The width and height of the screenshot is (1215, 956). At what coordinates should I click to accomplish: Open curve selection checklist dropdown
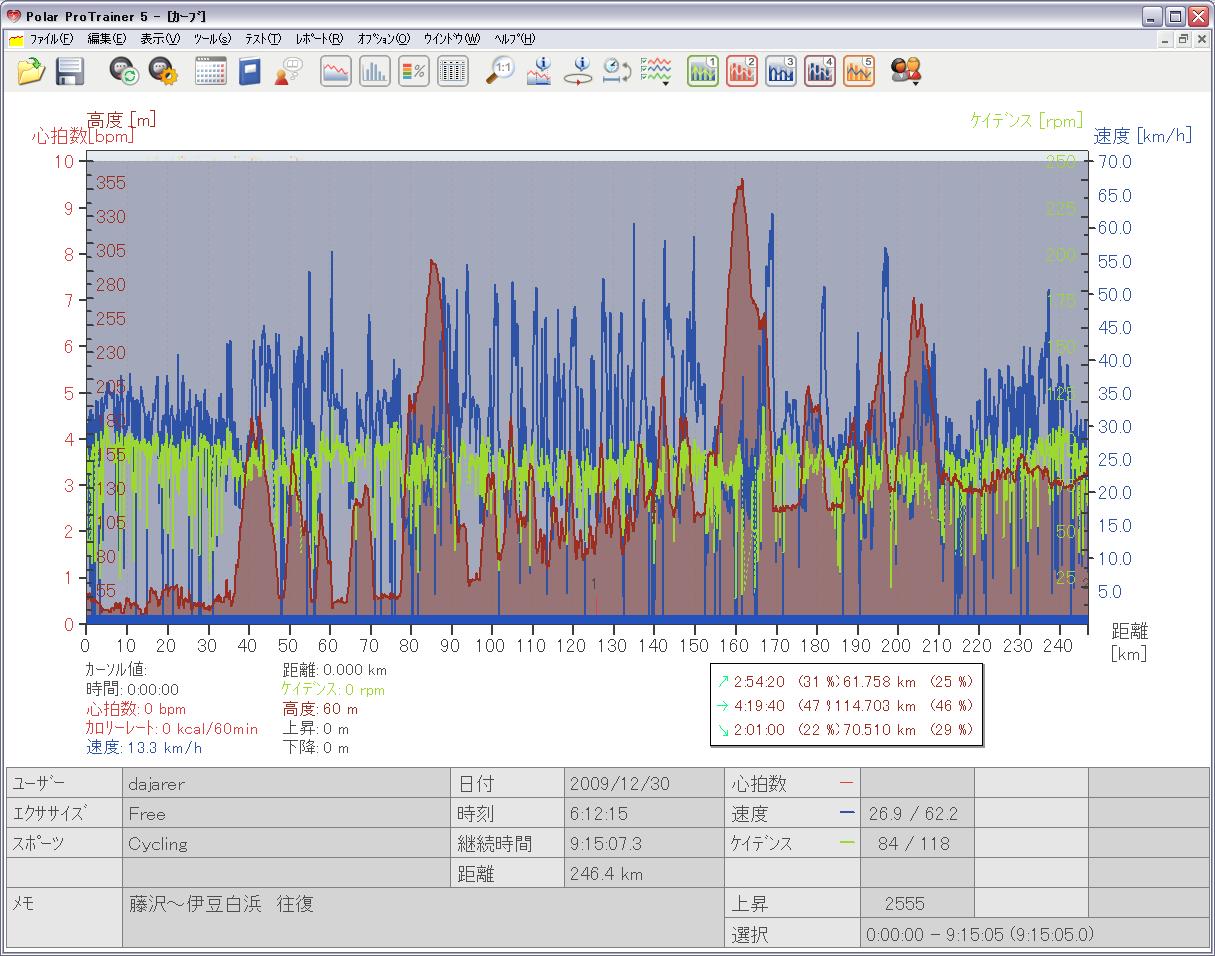[x=657, y=71]
